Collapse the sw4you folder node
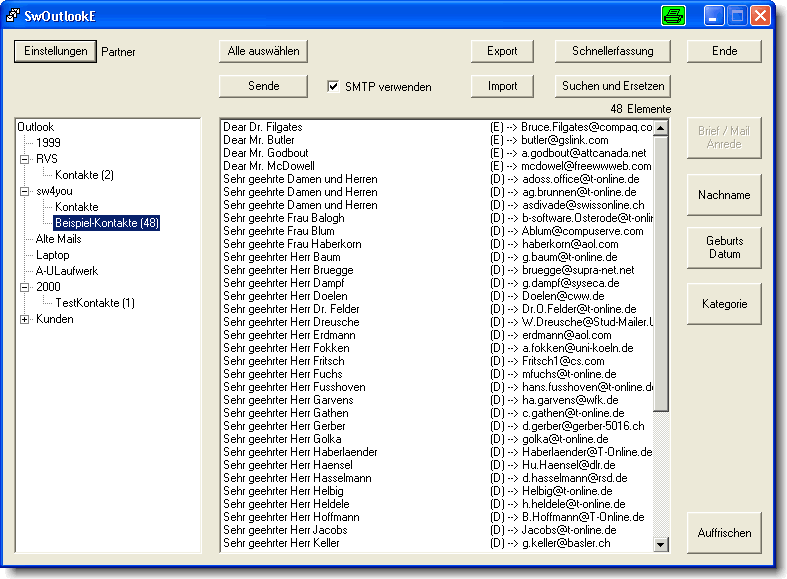The image size is (787, 579). click(25, 191)
